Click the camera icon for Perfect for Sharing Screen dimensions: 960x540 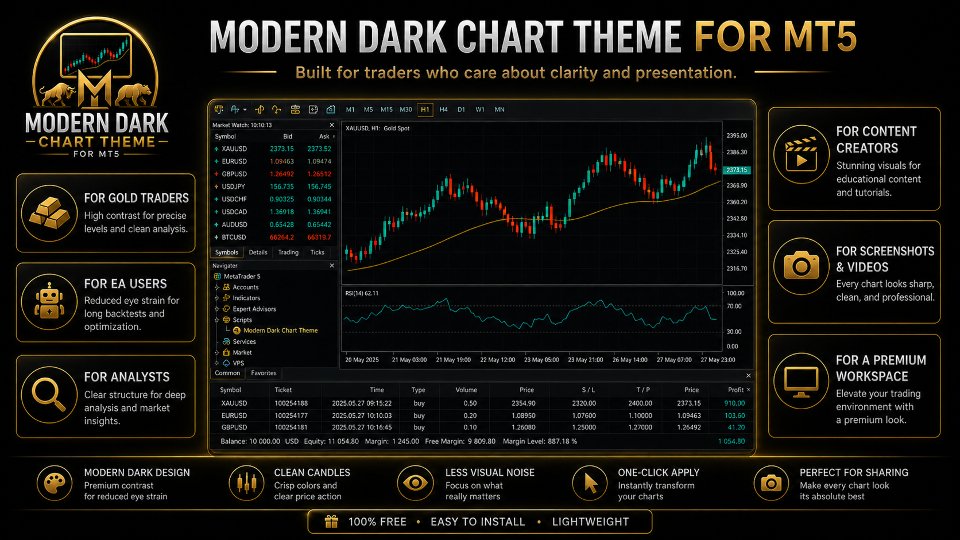771,483
